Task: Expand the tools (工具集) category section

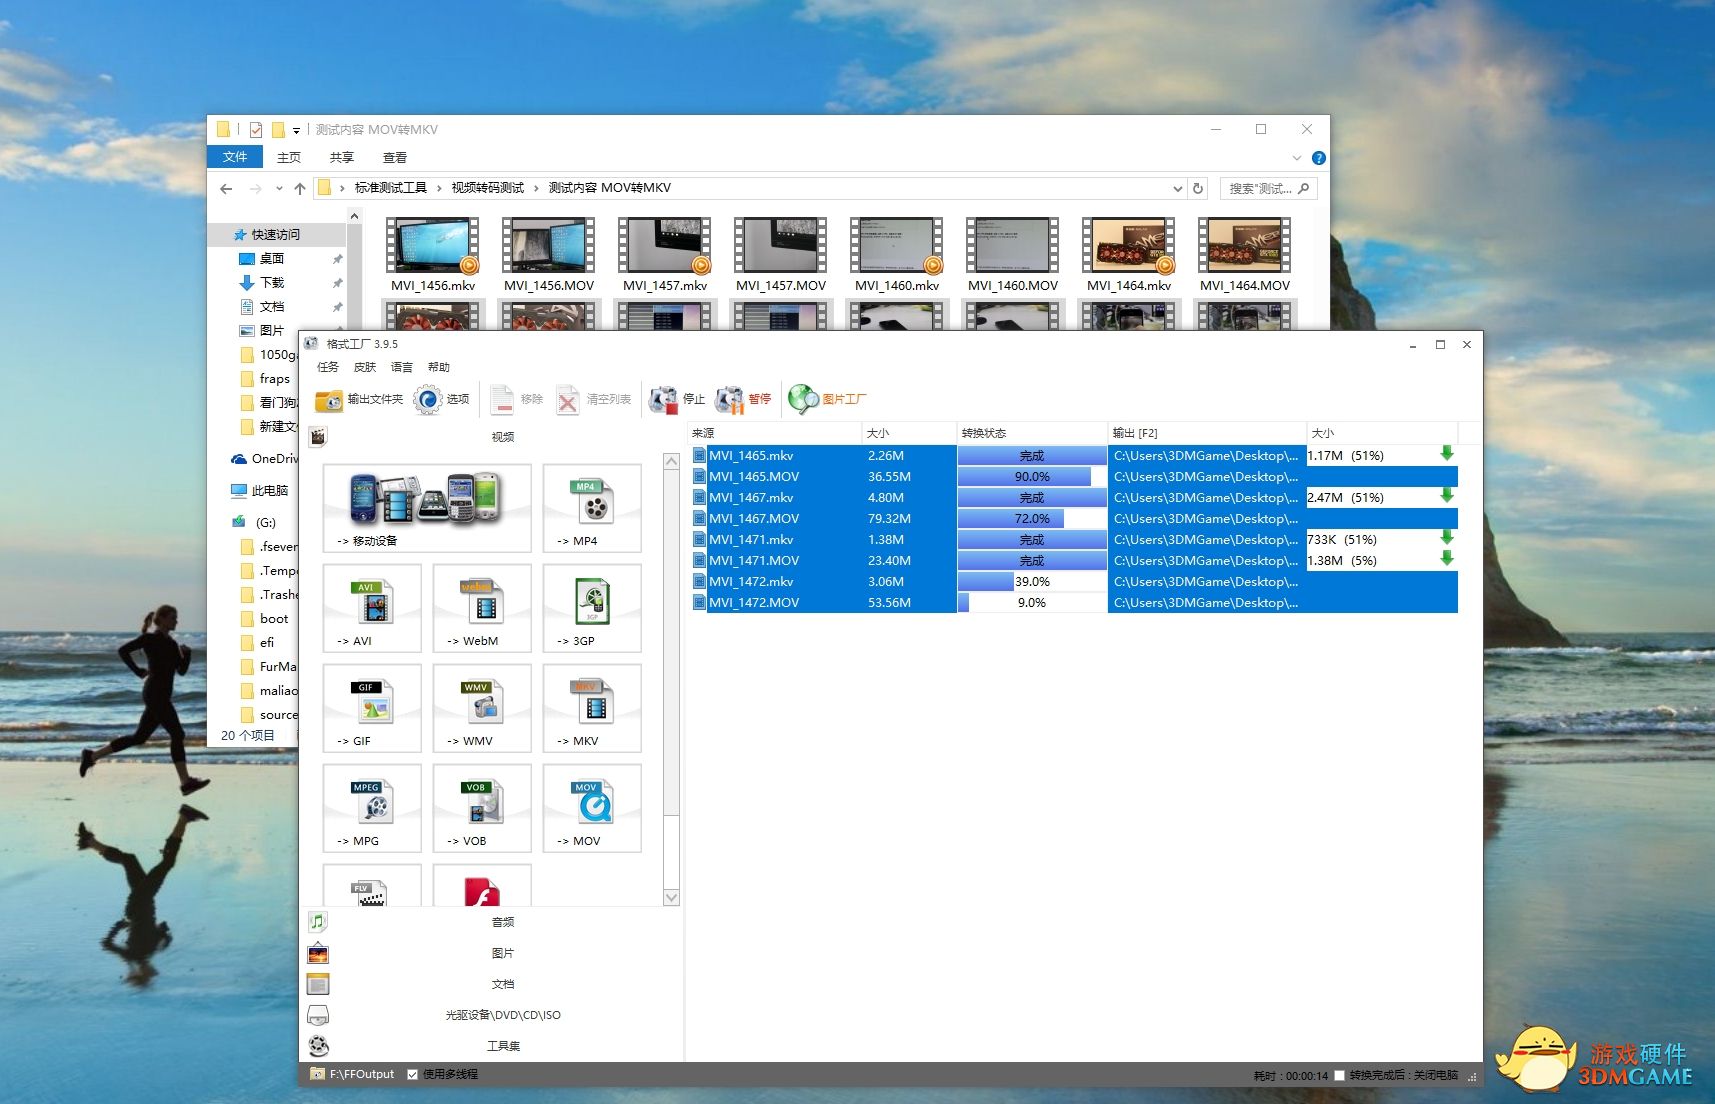Action: pos(502,1046)
